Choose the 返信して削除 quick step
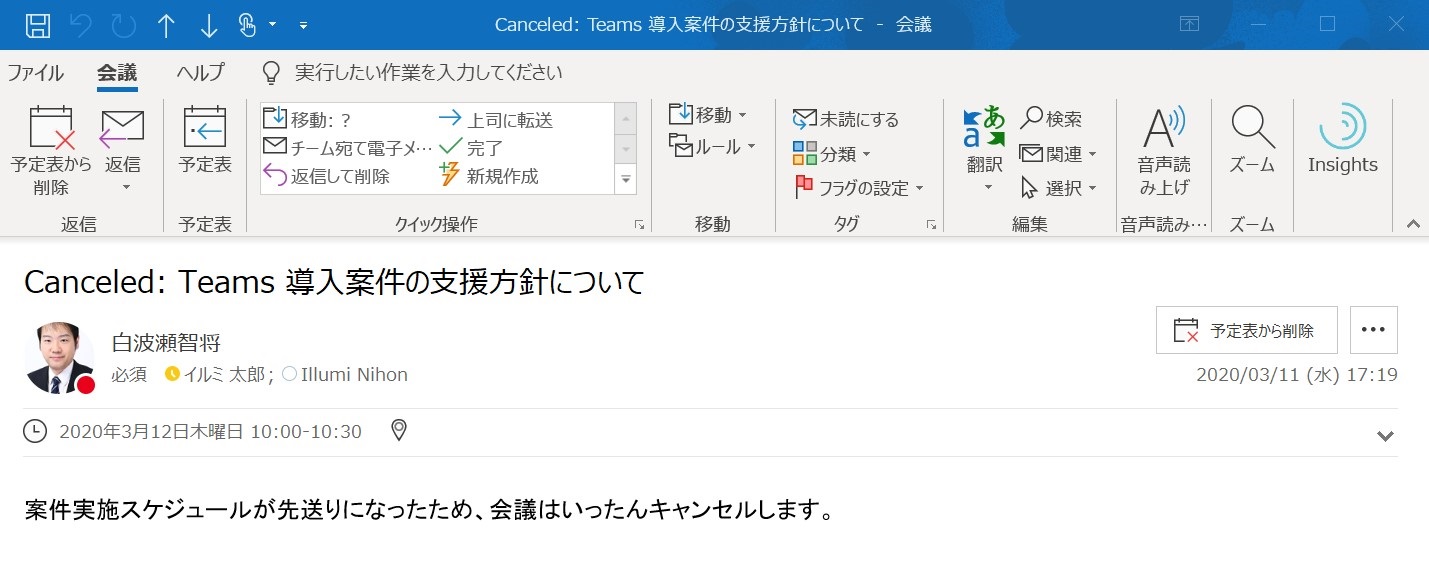This screenshot has height=579, width=1429. pos(326,176)
